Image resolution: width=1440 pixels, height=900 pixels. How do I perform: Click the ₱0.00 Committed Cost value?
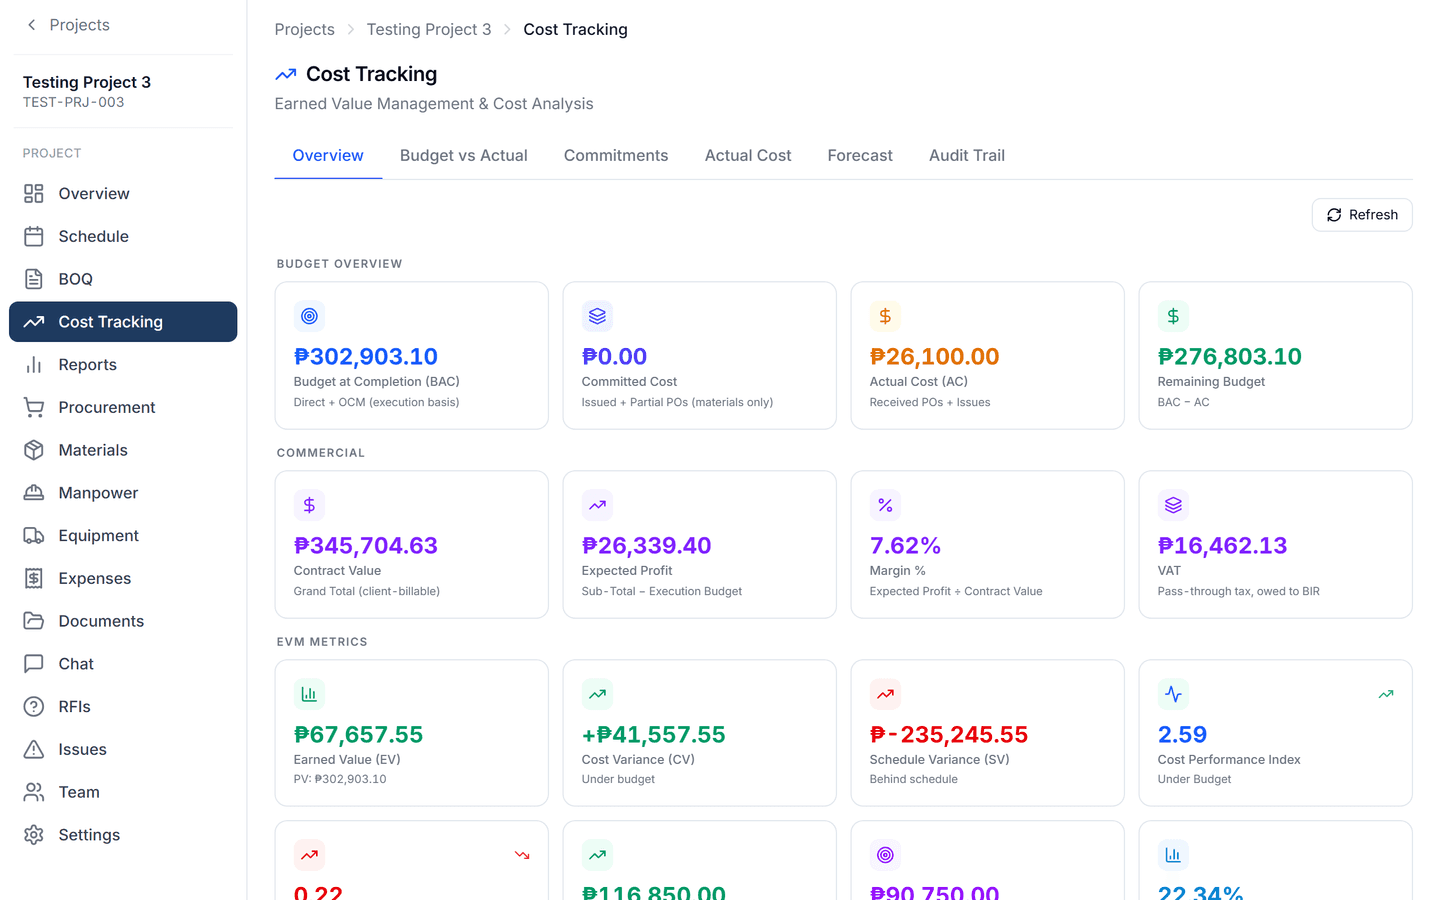pos(614,357)
